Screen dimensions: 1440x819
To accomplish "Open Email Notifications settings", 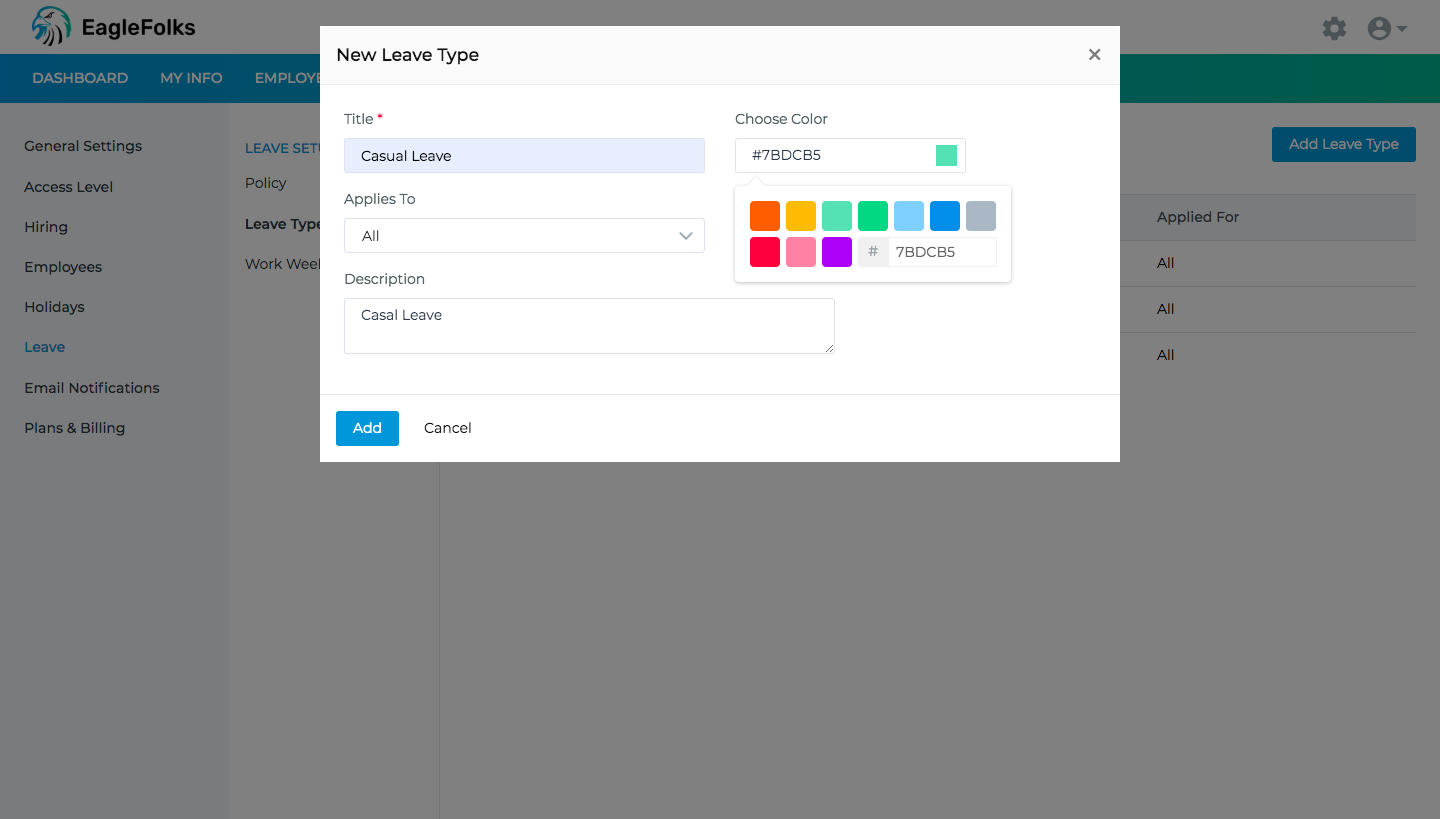I will click(92, 388).
